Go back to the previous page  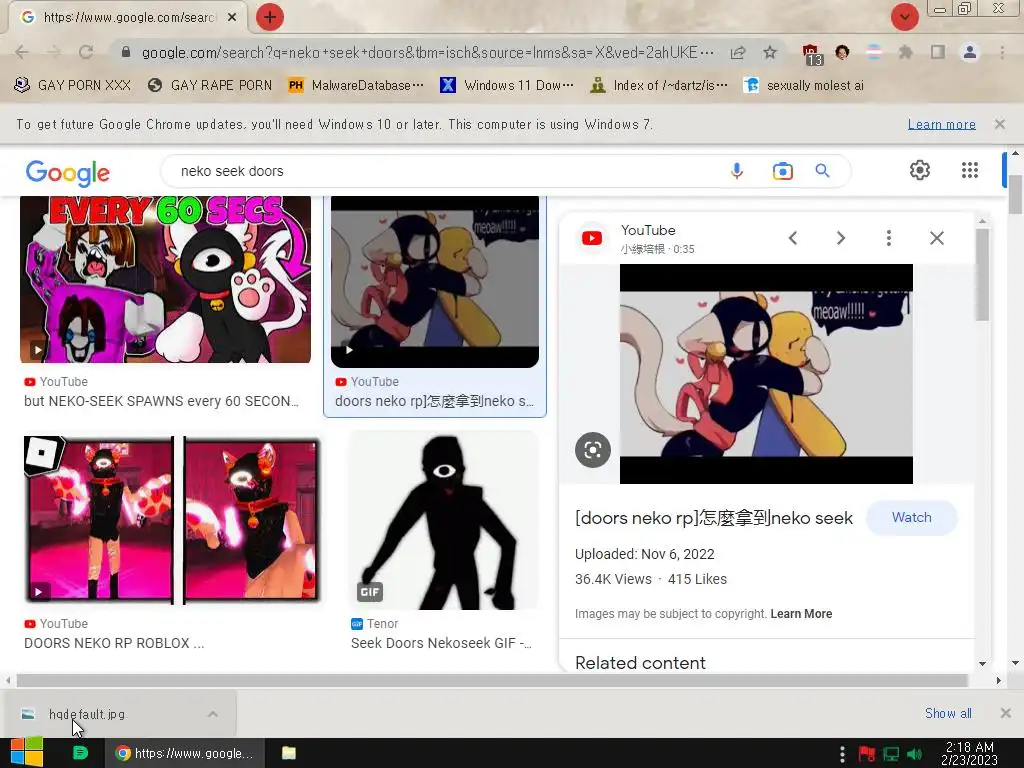(x=22, y=52)
